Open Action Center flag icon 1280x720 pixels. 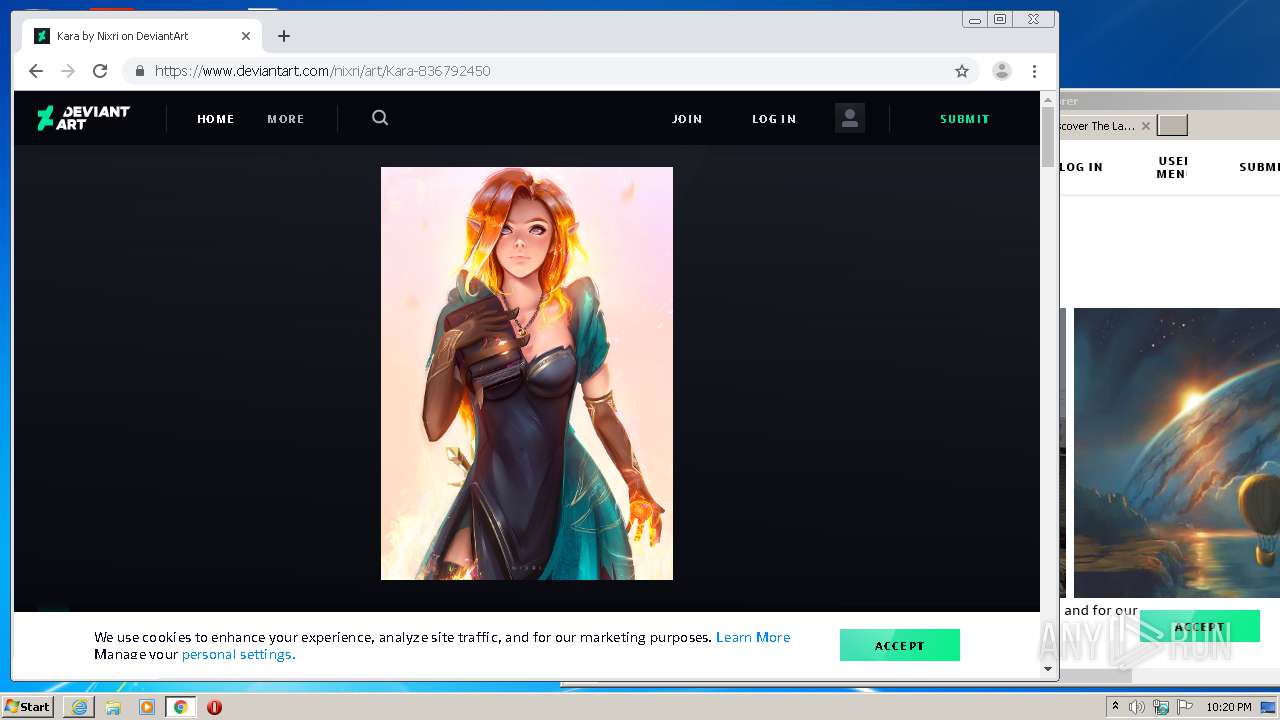[1185, 707]
